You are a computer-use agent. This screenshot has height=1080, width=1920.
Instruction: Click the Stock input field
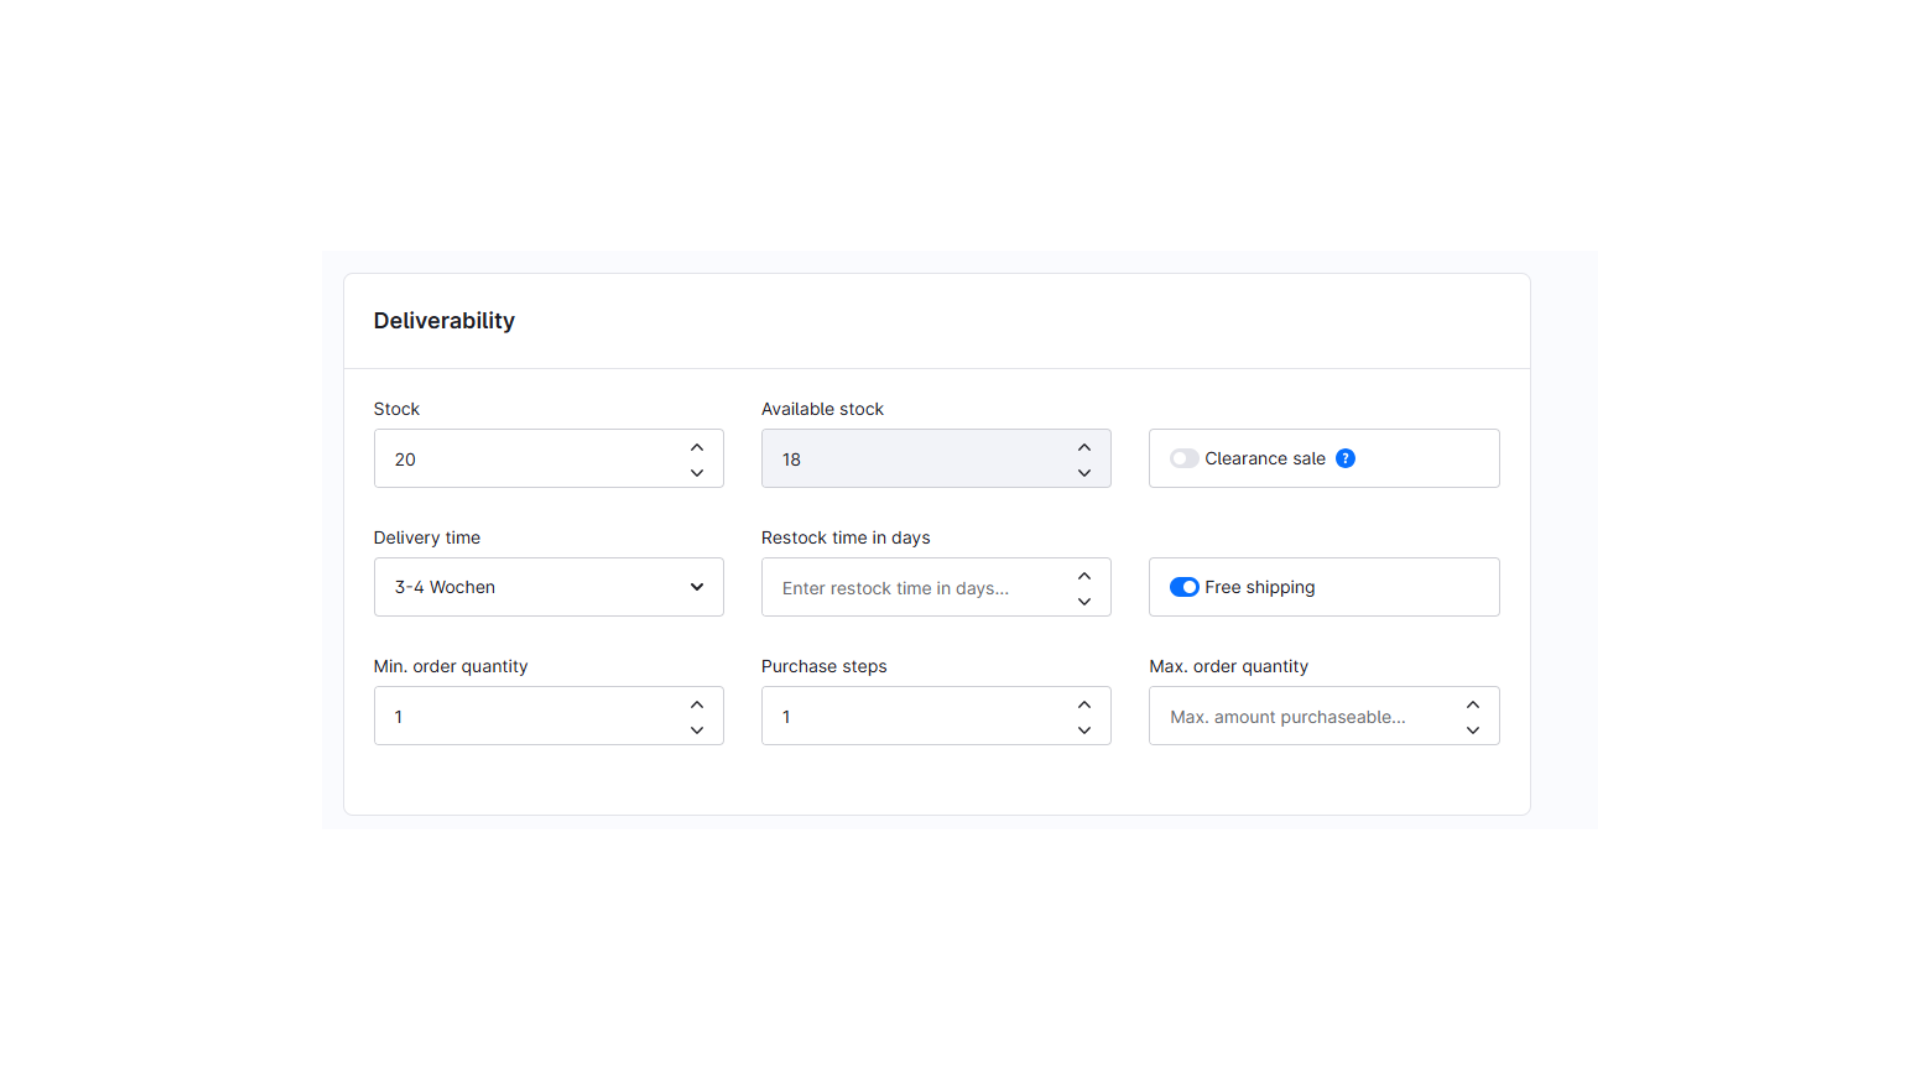[x=530, y=459]
